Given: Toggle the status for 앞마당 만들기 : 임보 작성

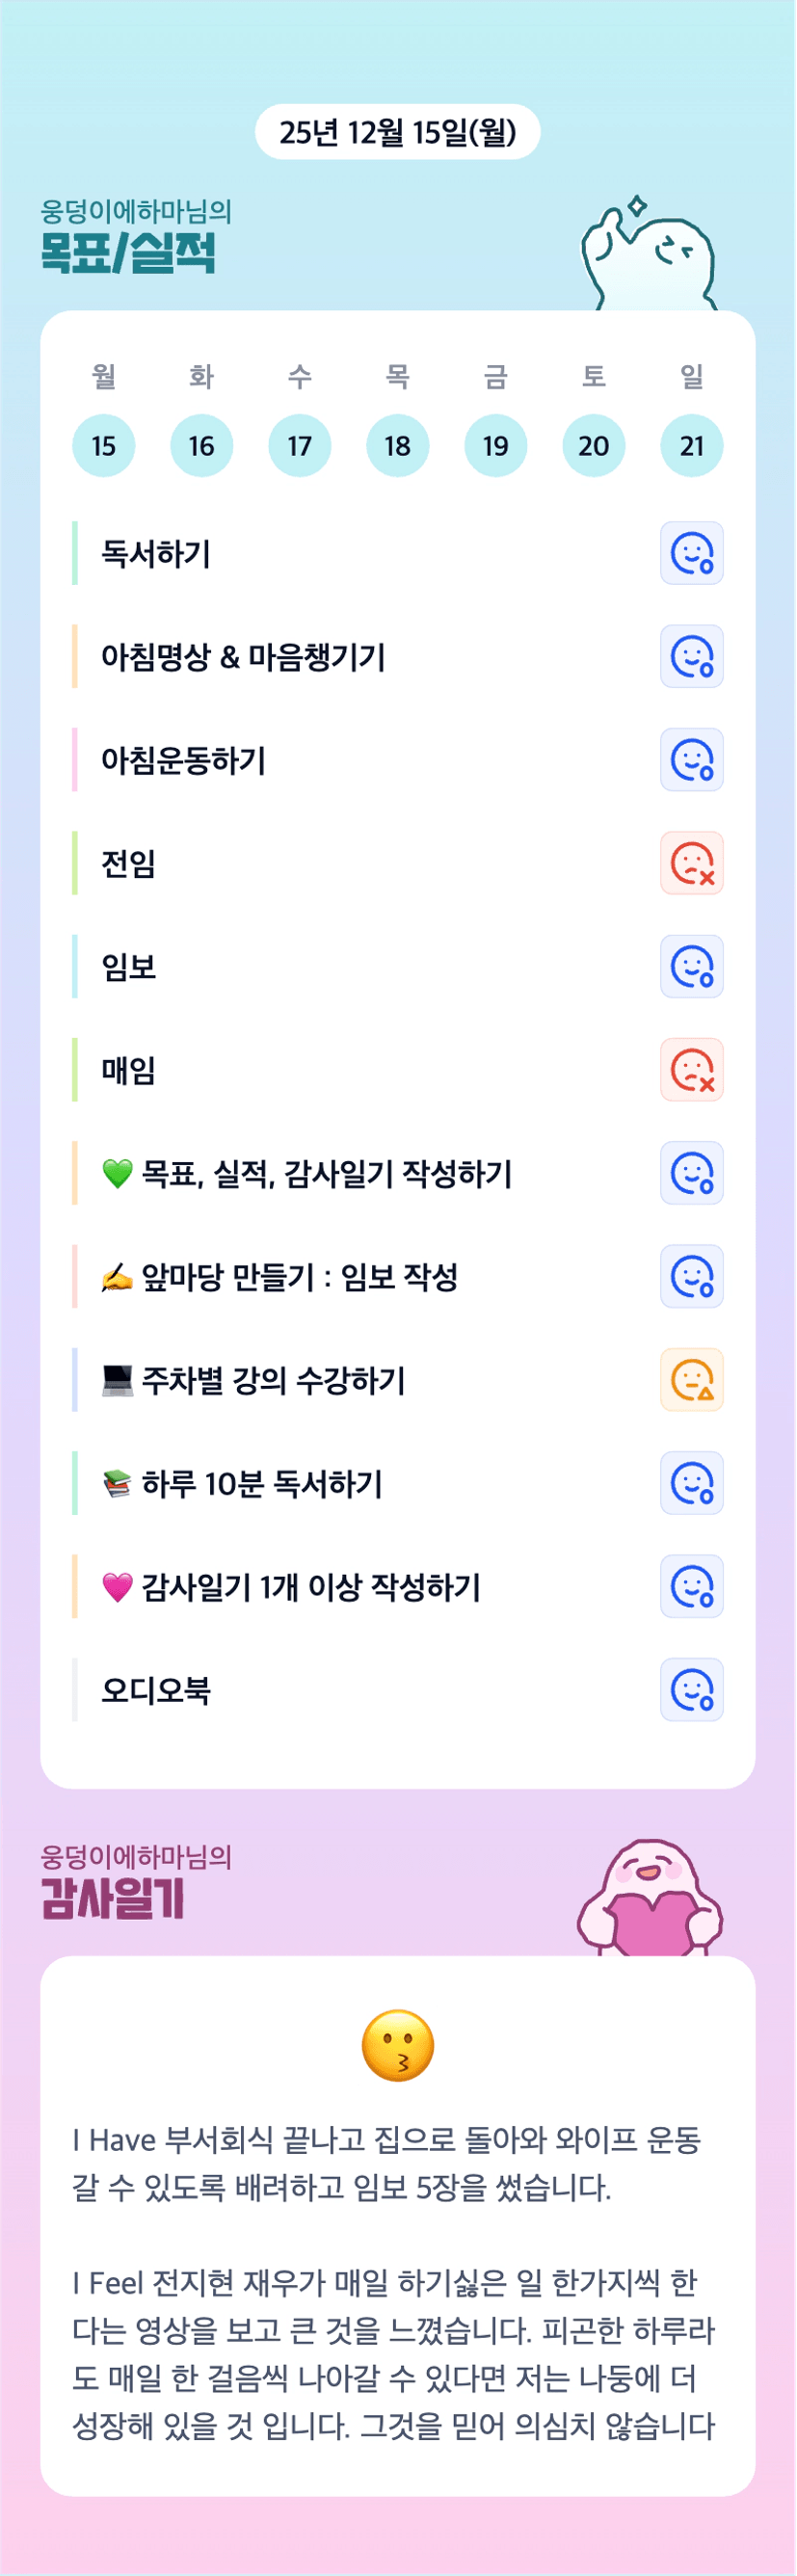Looking at the screenshot, I should pos(691,1277).
